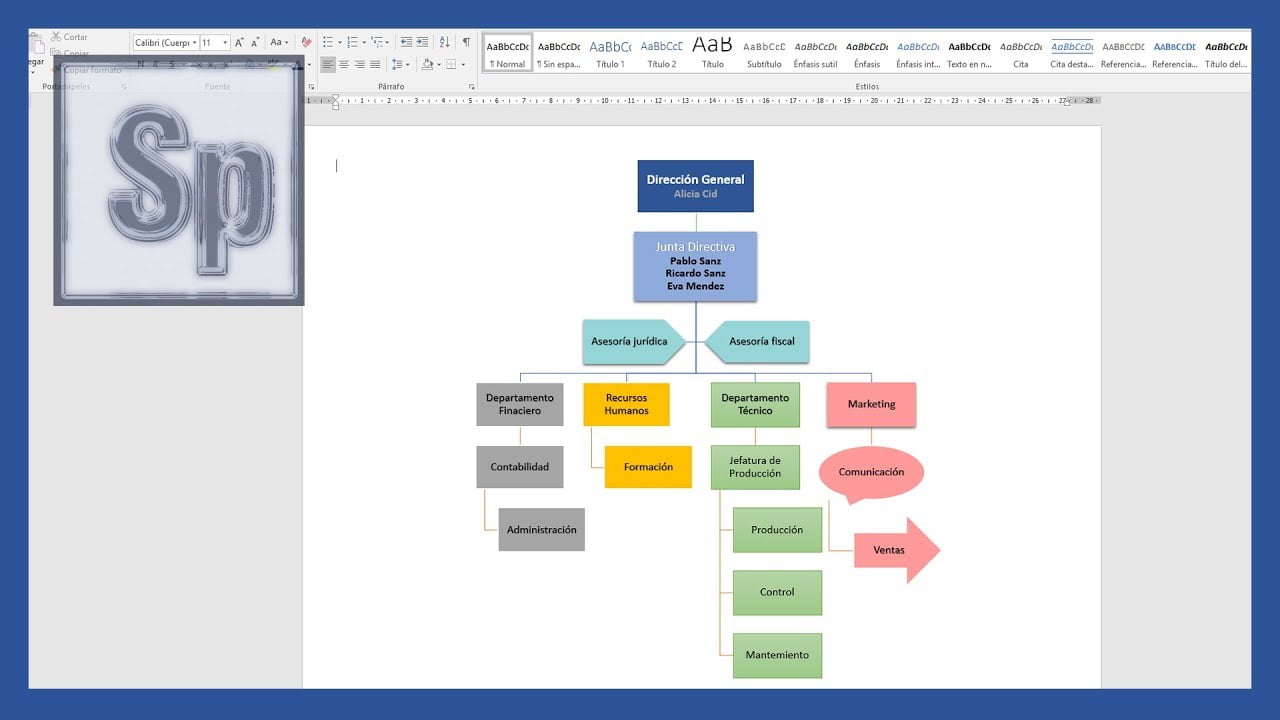
Task: Click the shading paint bucket icon
Action: [427, 64]
